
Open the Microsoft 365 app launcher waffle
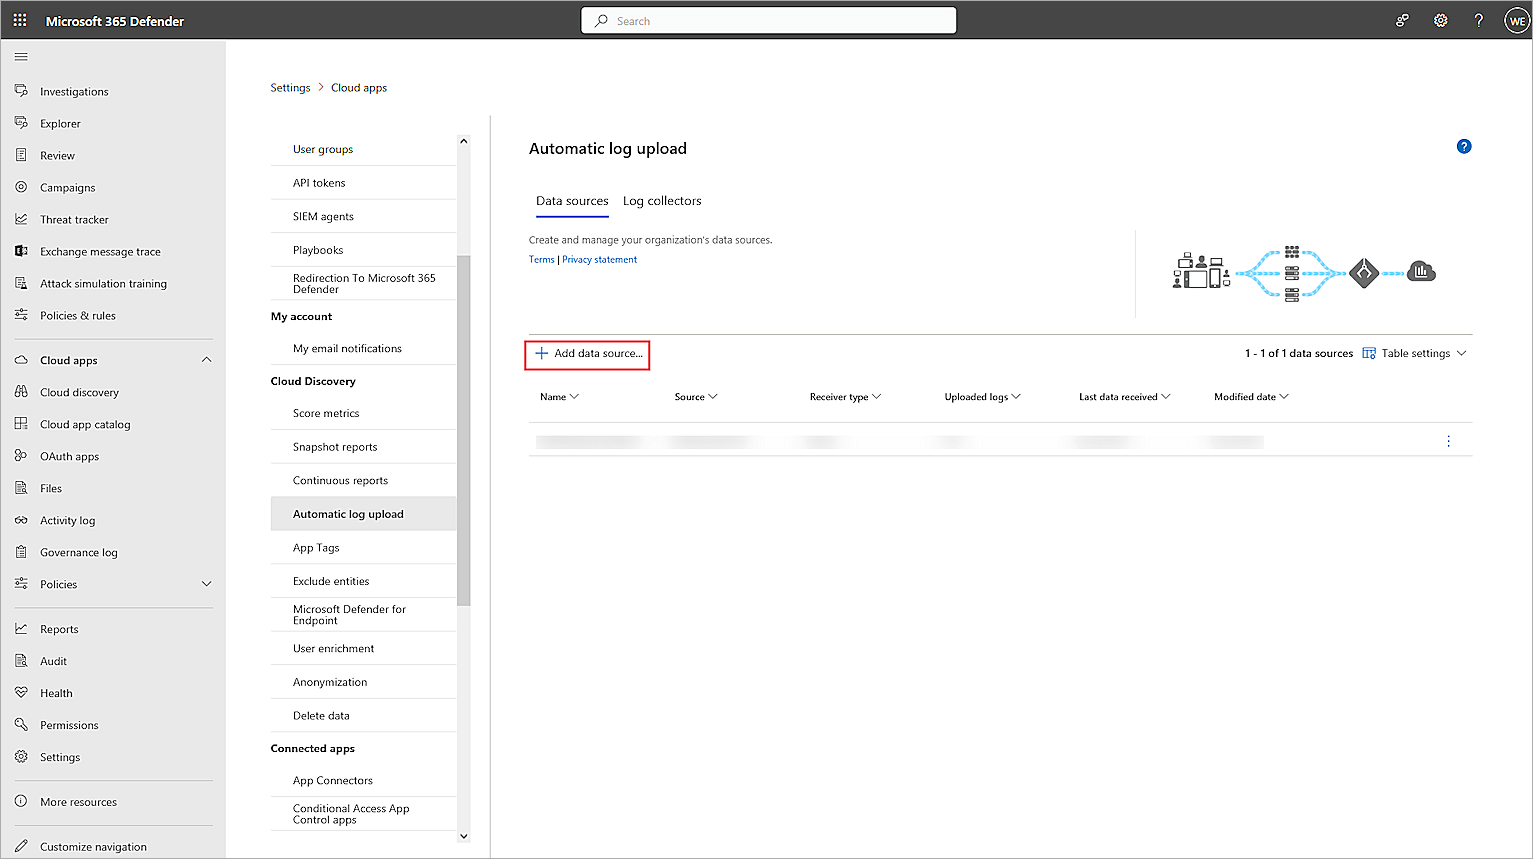point(18,20)
